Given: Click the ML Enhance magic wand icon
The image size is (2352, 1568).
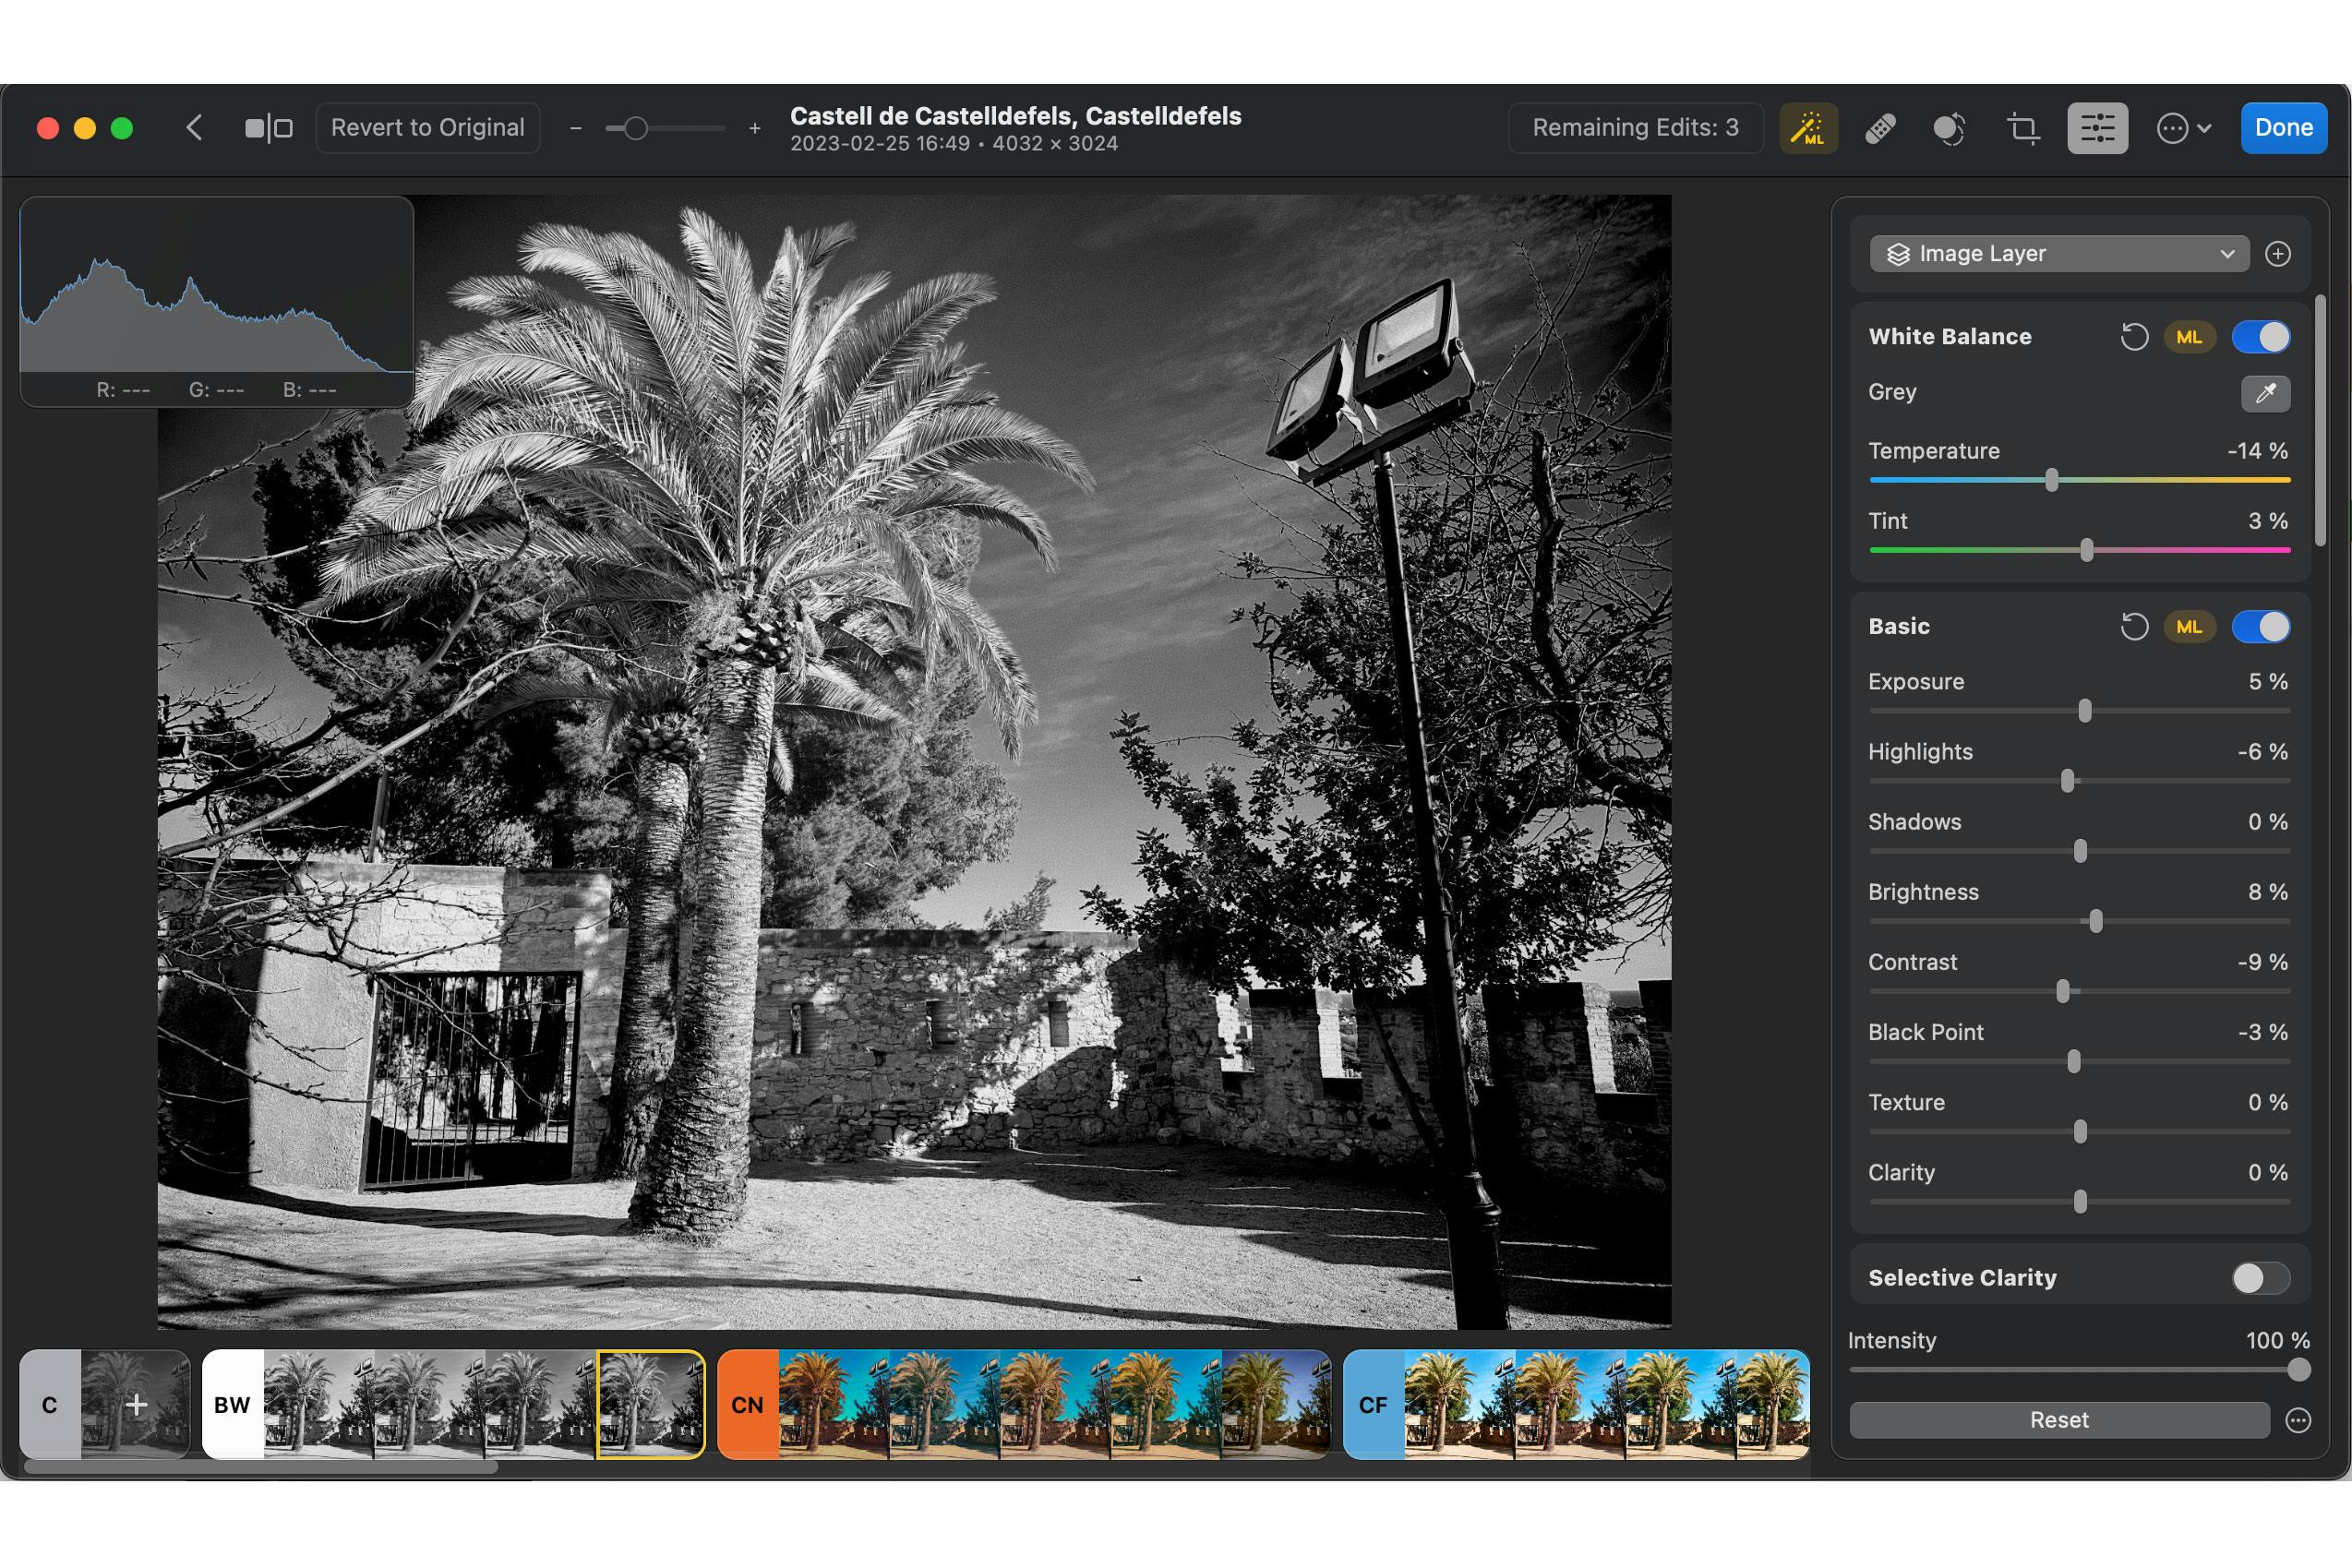Looking at the screenshot, I should click(x=1808, y=128).
